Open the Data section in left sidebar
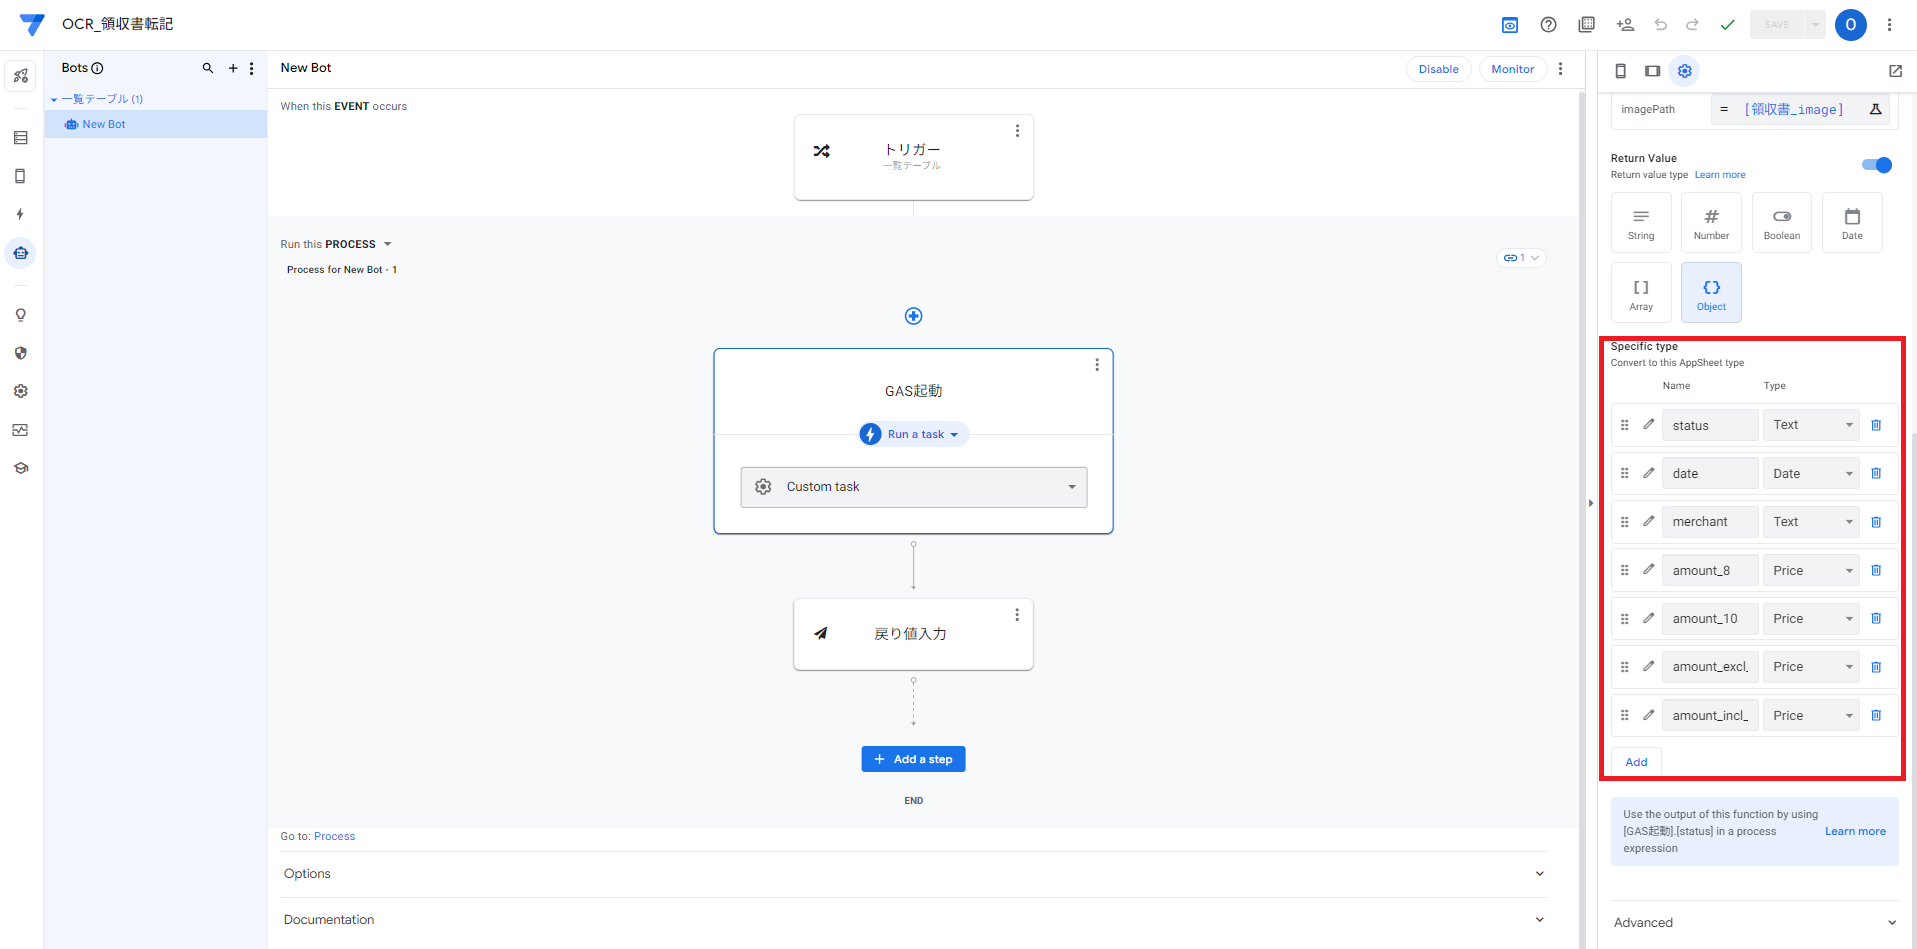 [20, 138]
